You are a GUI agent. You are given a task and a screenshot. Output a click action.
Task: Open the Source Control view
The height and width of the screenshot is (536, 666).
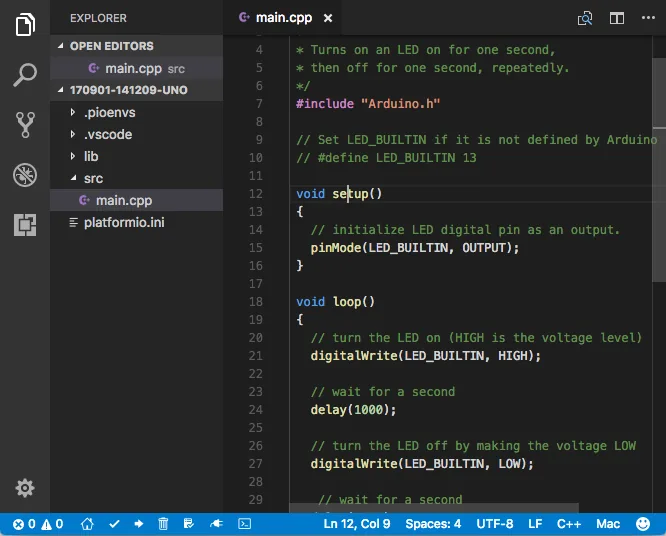25,125
